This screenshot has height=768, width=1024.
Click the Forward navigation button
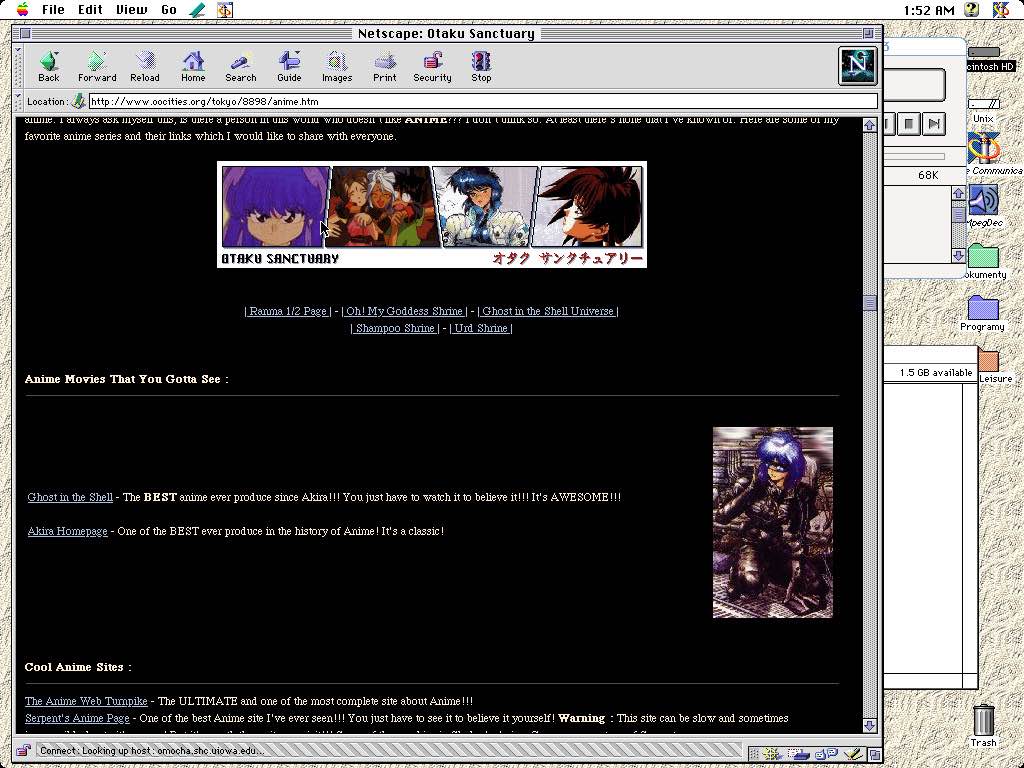97,67
